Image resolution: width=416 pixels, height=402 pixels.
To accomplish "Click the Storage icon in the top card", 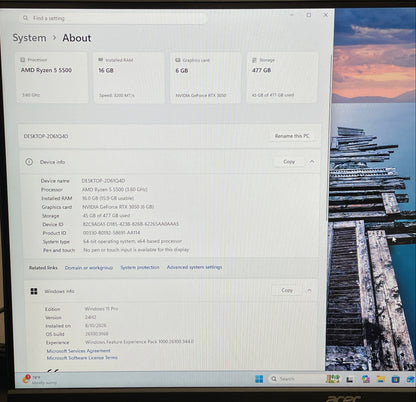I will 254,60.
